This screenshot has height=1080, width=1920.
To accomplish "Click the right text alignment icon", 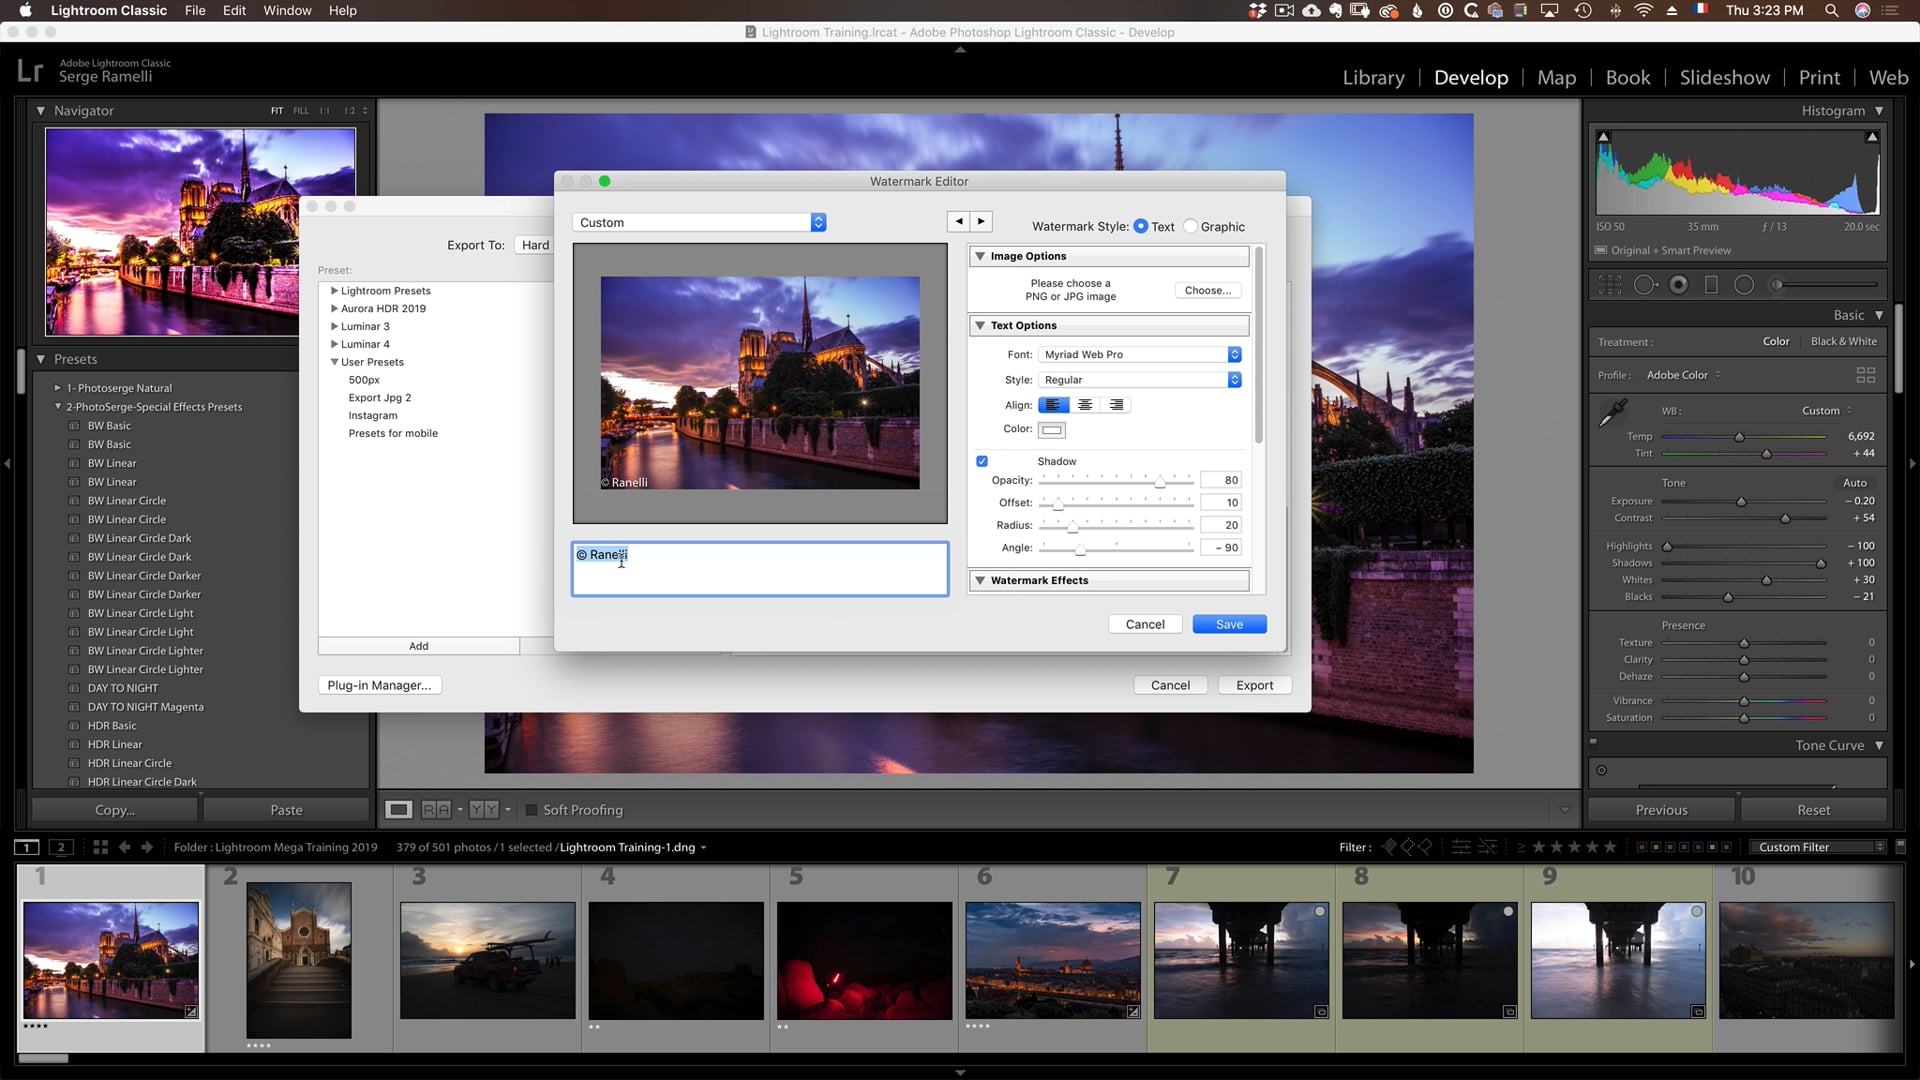I will (1116, 405).
